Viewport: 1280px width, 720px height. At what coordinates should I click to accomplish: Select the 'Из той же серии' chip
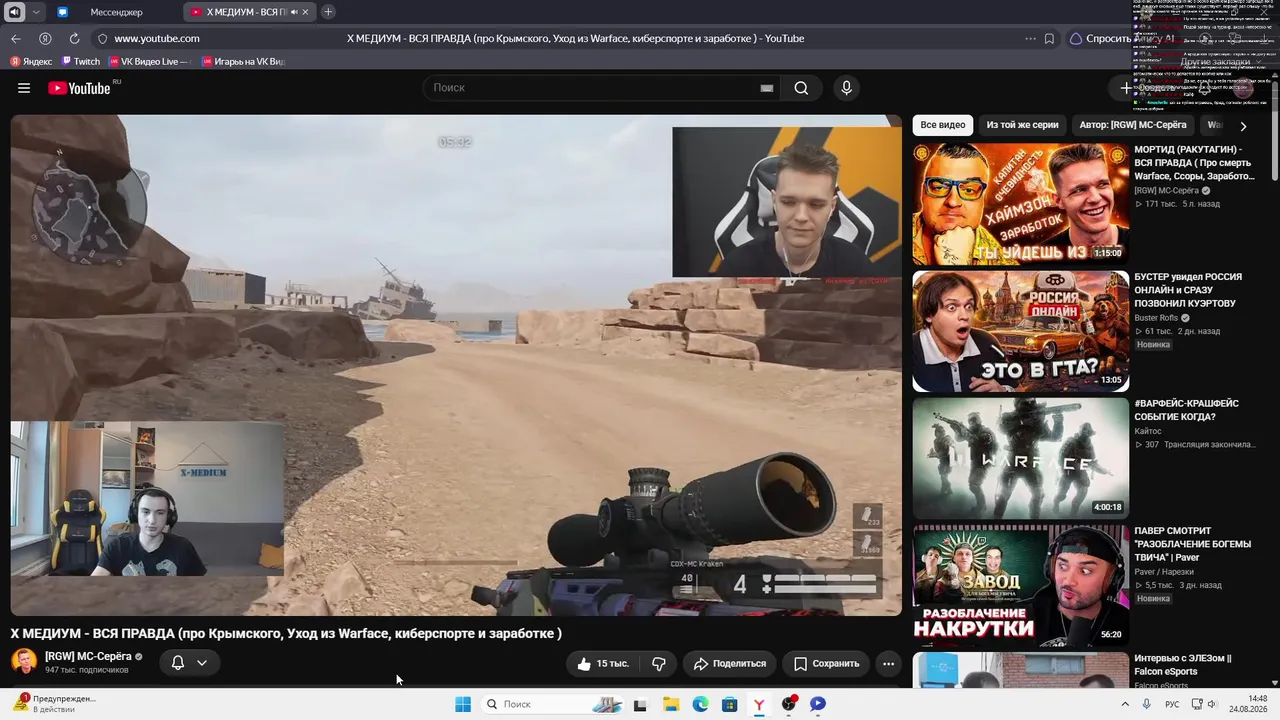pyautogui.click(x=1022, y=125)
